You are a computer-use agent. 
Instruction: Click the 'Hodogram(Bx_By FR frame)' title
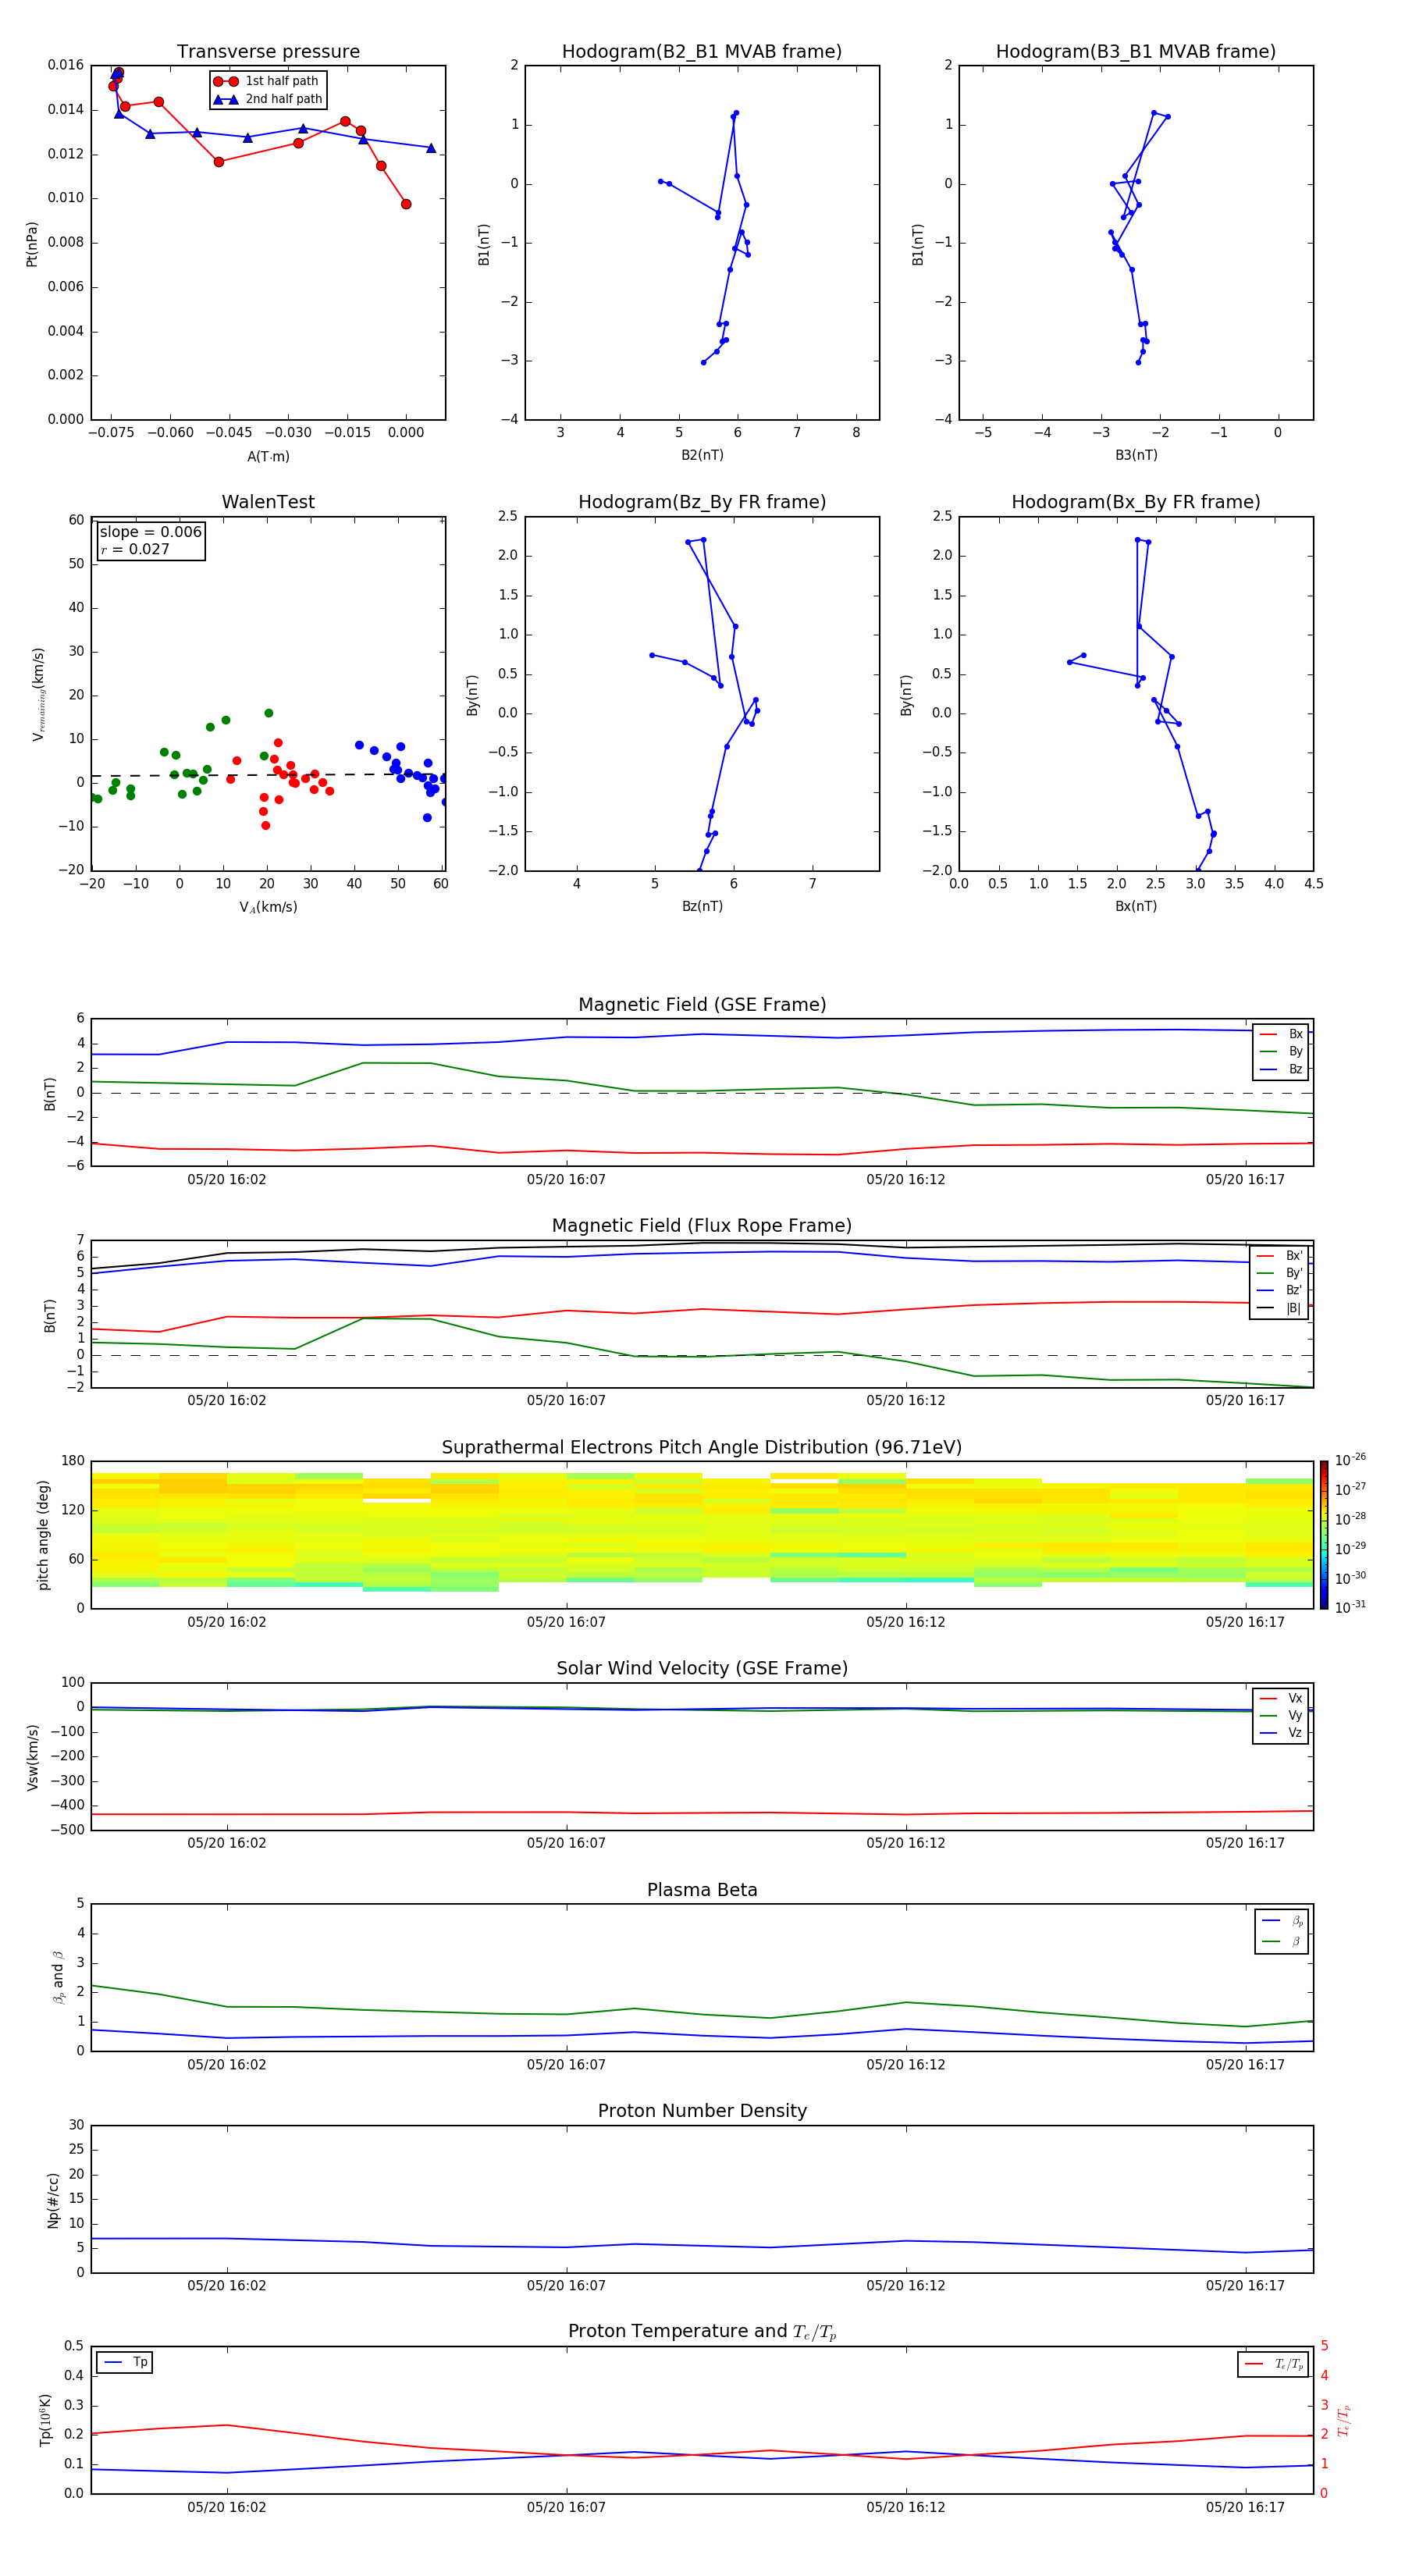click(x=1136, y=502)
